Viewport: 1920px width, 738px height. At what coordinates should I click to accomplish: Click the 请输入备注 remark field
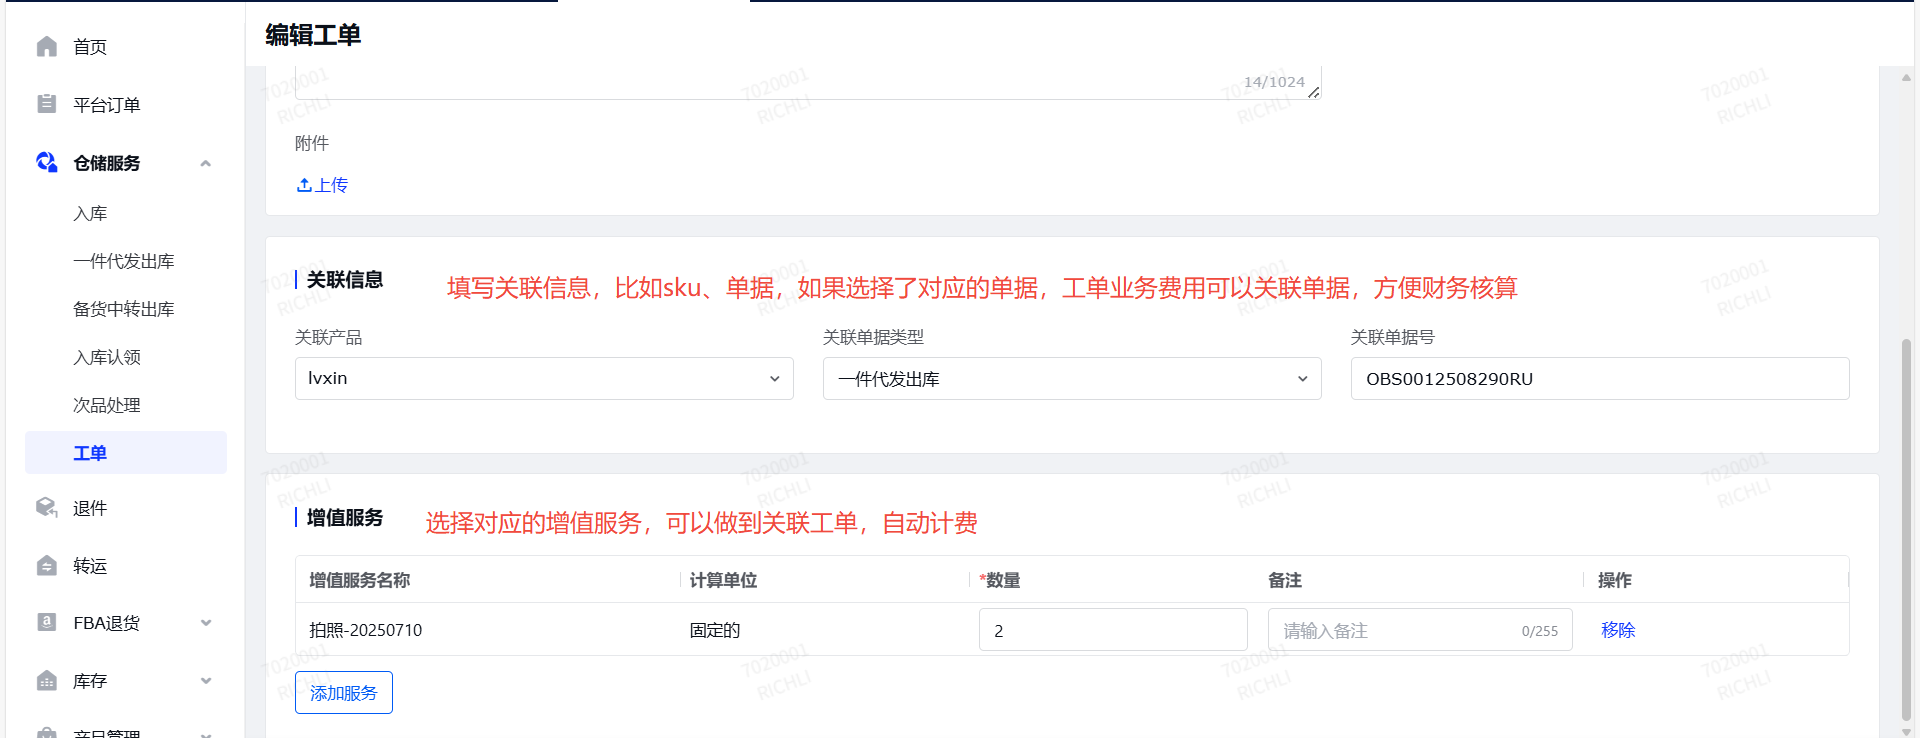1420,630
